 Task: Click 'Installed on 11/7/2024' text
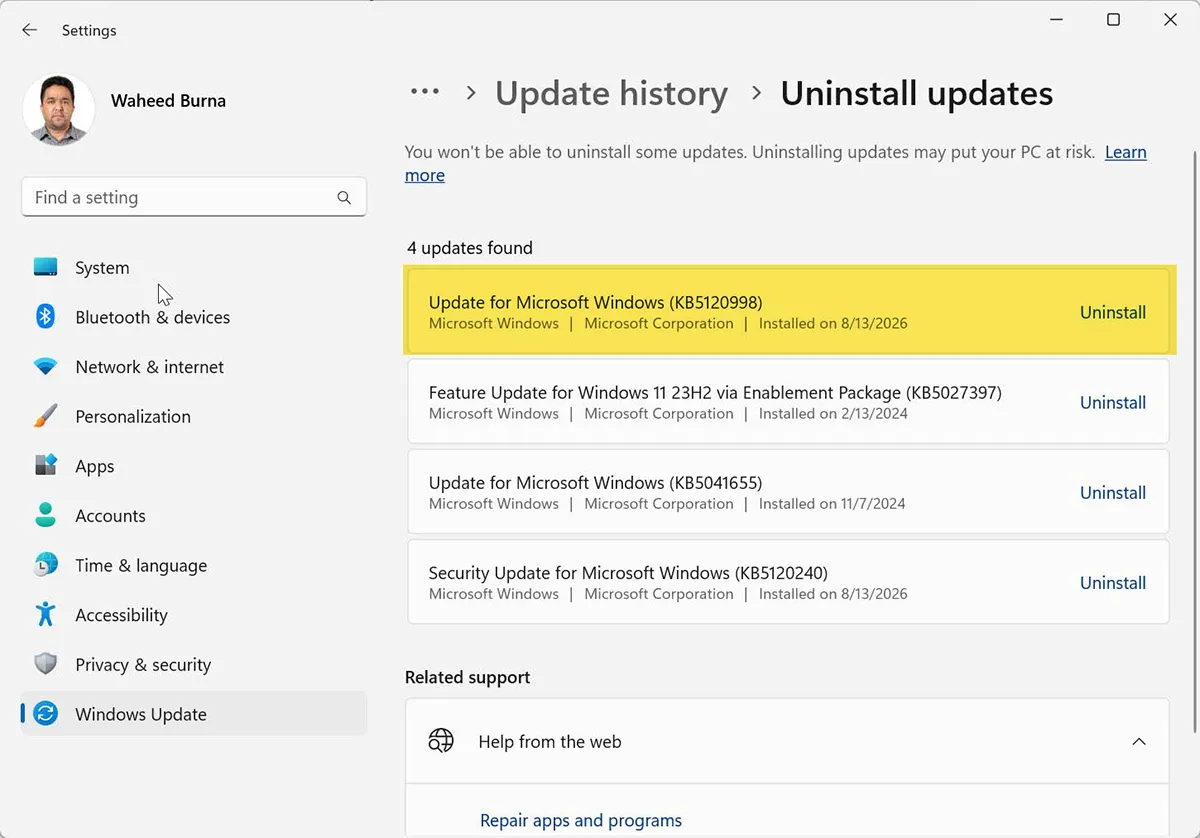832,503
